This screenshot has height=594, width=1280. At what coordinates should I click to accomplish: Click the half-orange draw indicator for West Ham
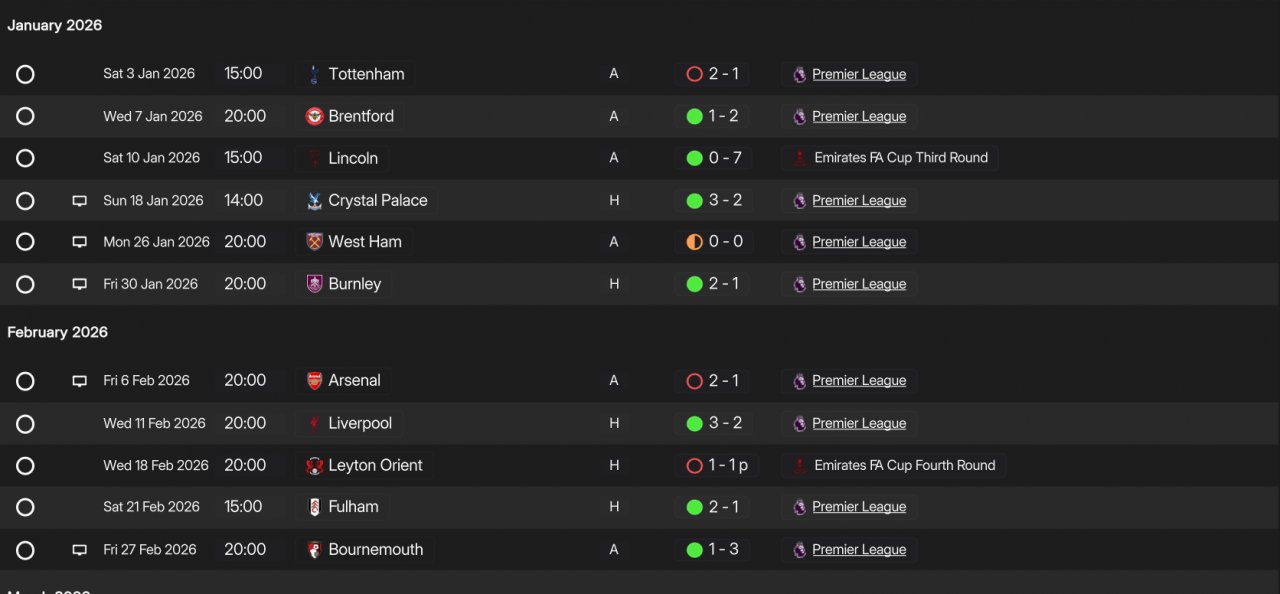pyautogui.click(x=694, y=242)
